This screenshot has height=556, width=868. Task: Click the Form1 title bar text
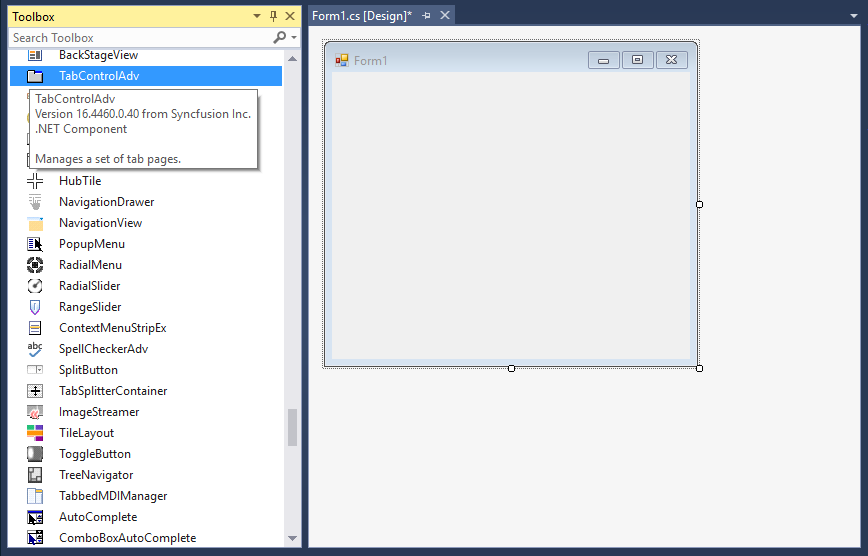tap(370, 61)
